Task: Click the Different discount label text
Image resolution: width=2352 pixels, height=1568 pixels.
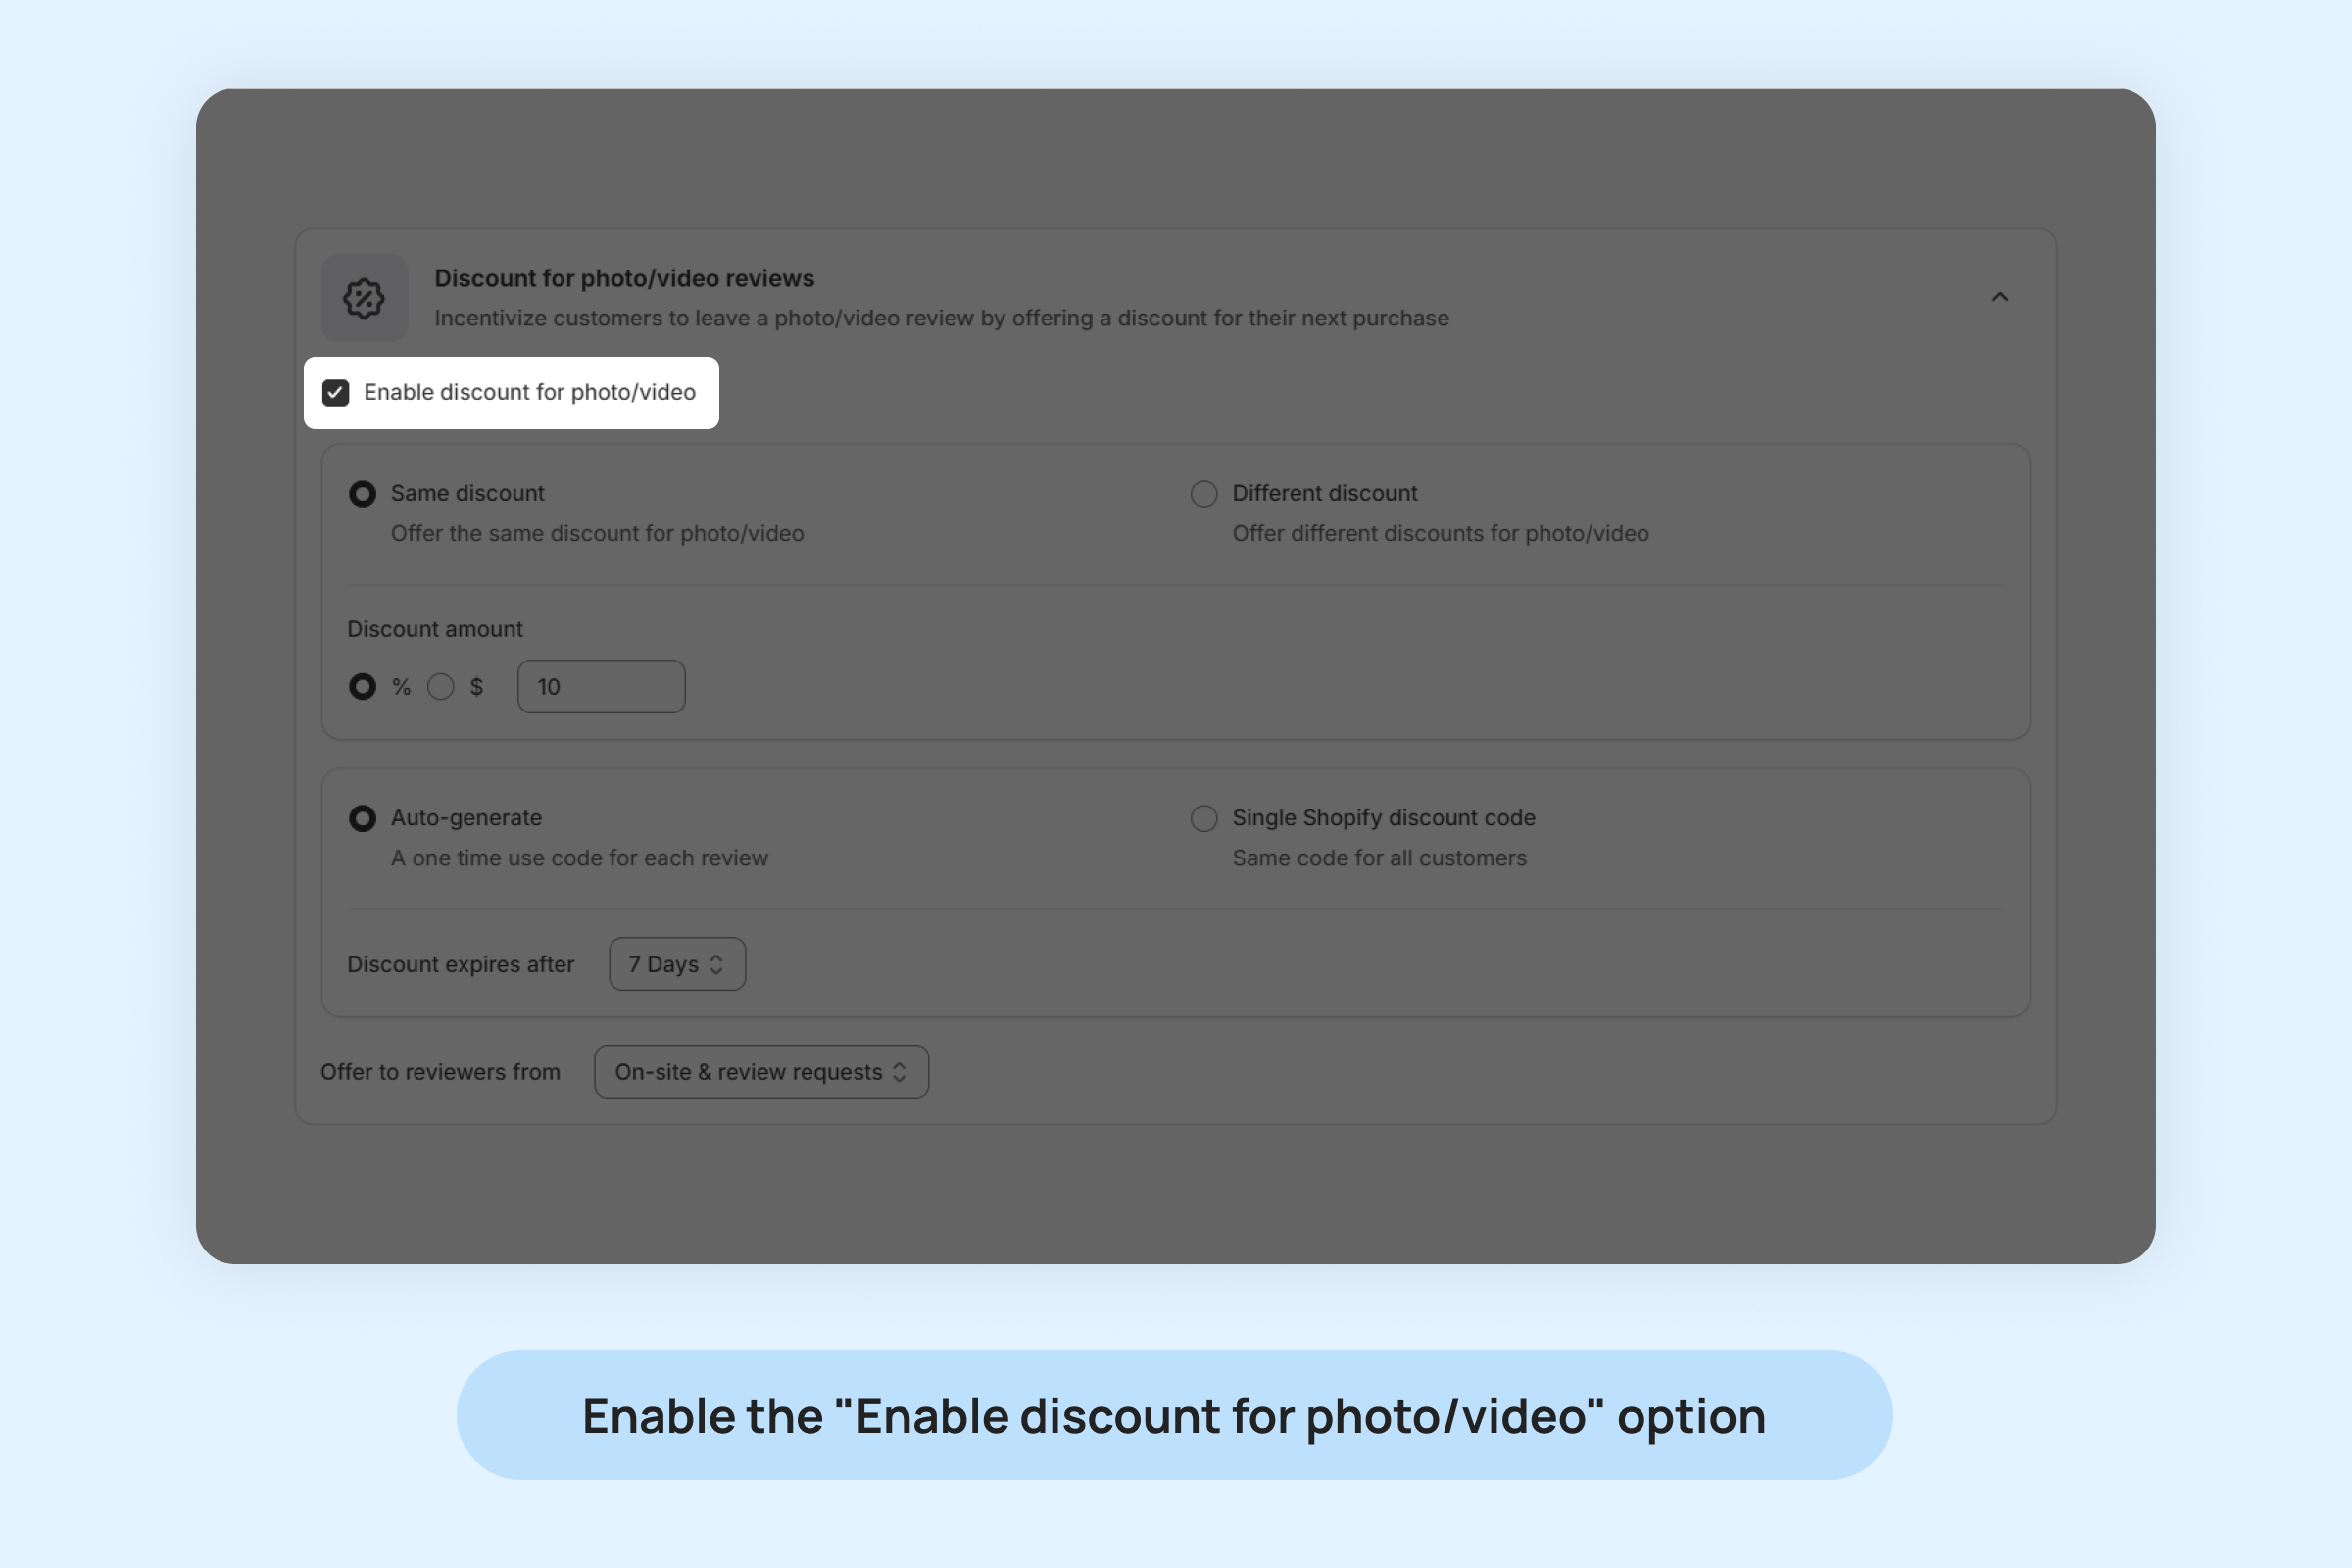Action: point(1324,494)
